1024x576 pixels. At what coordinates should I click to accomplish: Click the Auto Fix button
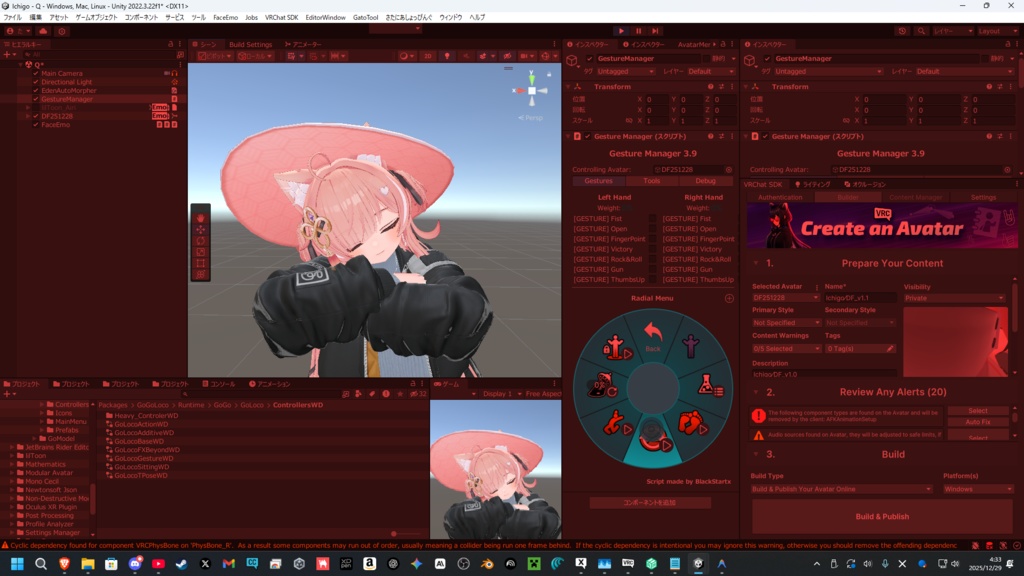click(978, 423)
